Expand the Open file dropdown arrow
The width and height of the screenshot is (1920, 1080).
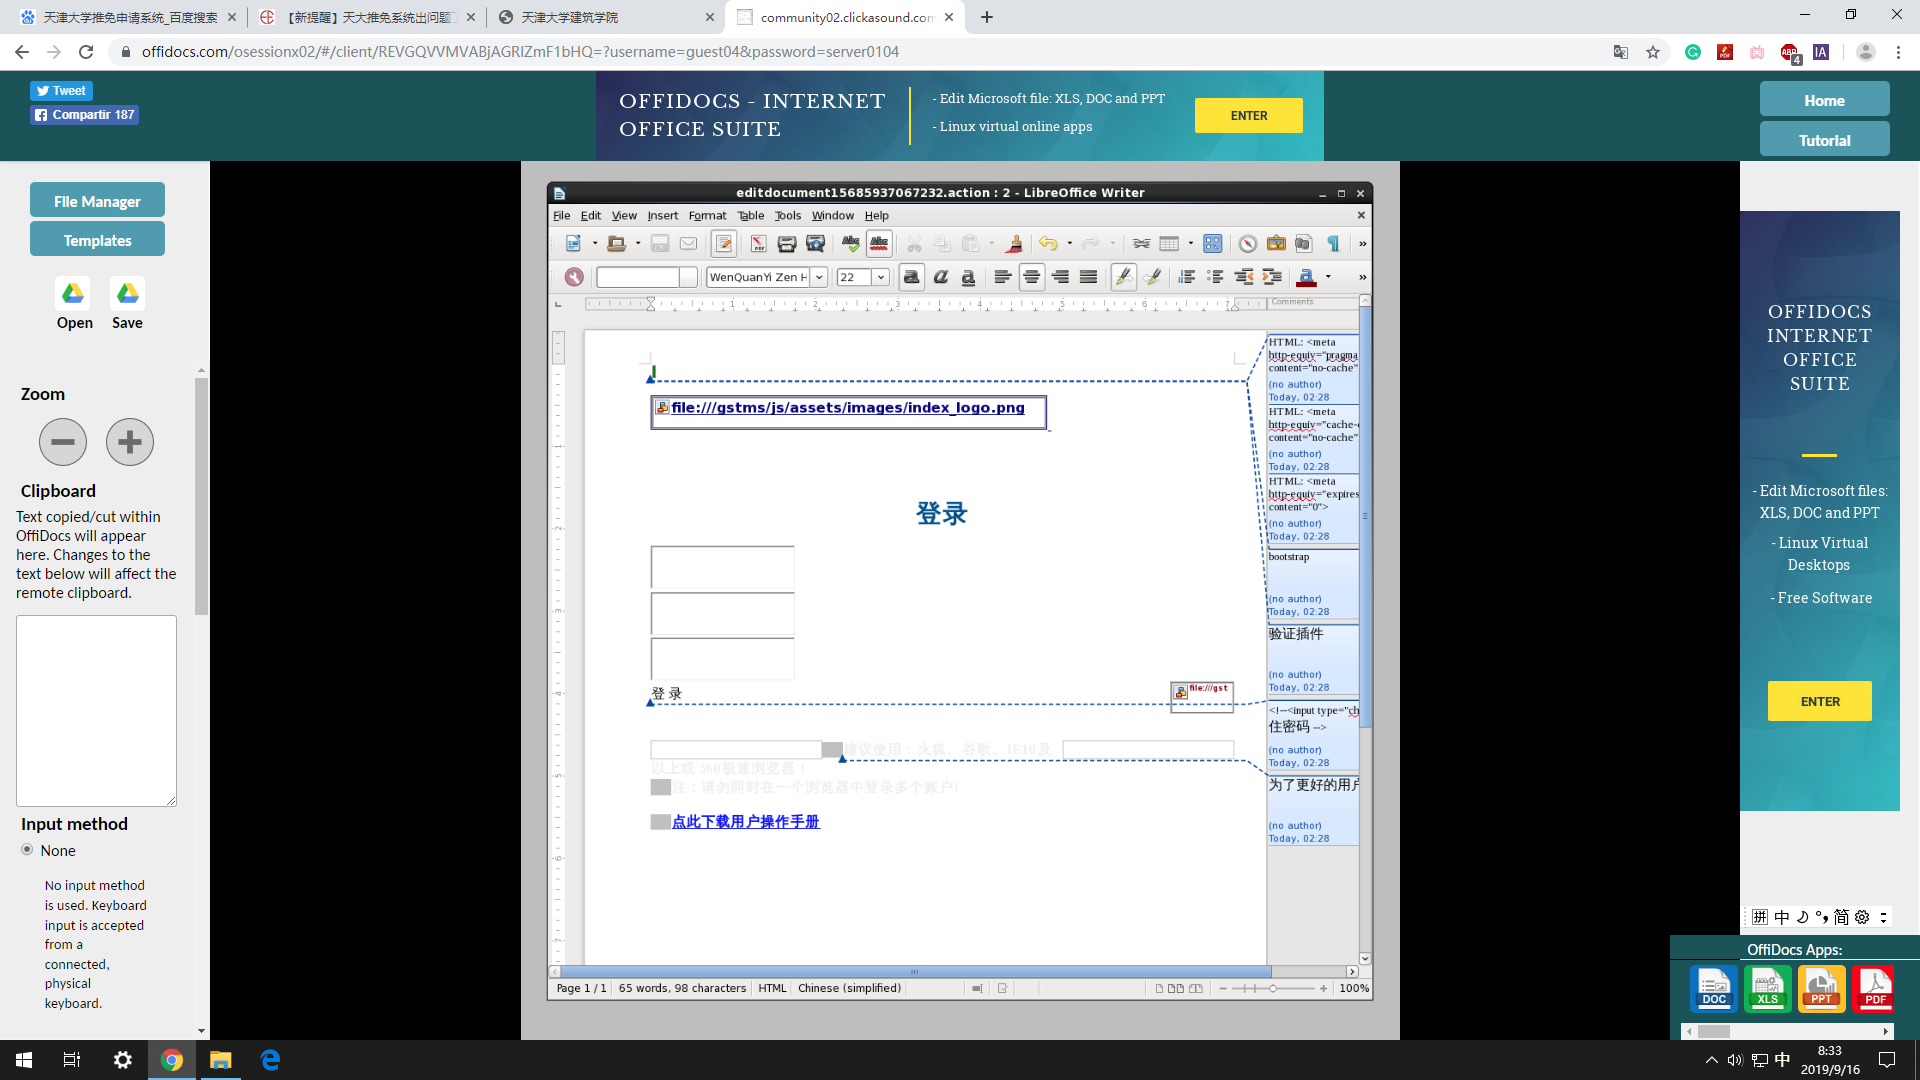pos(637,244)
